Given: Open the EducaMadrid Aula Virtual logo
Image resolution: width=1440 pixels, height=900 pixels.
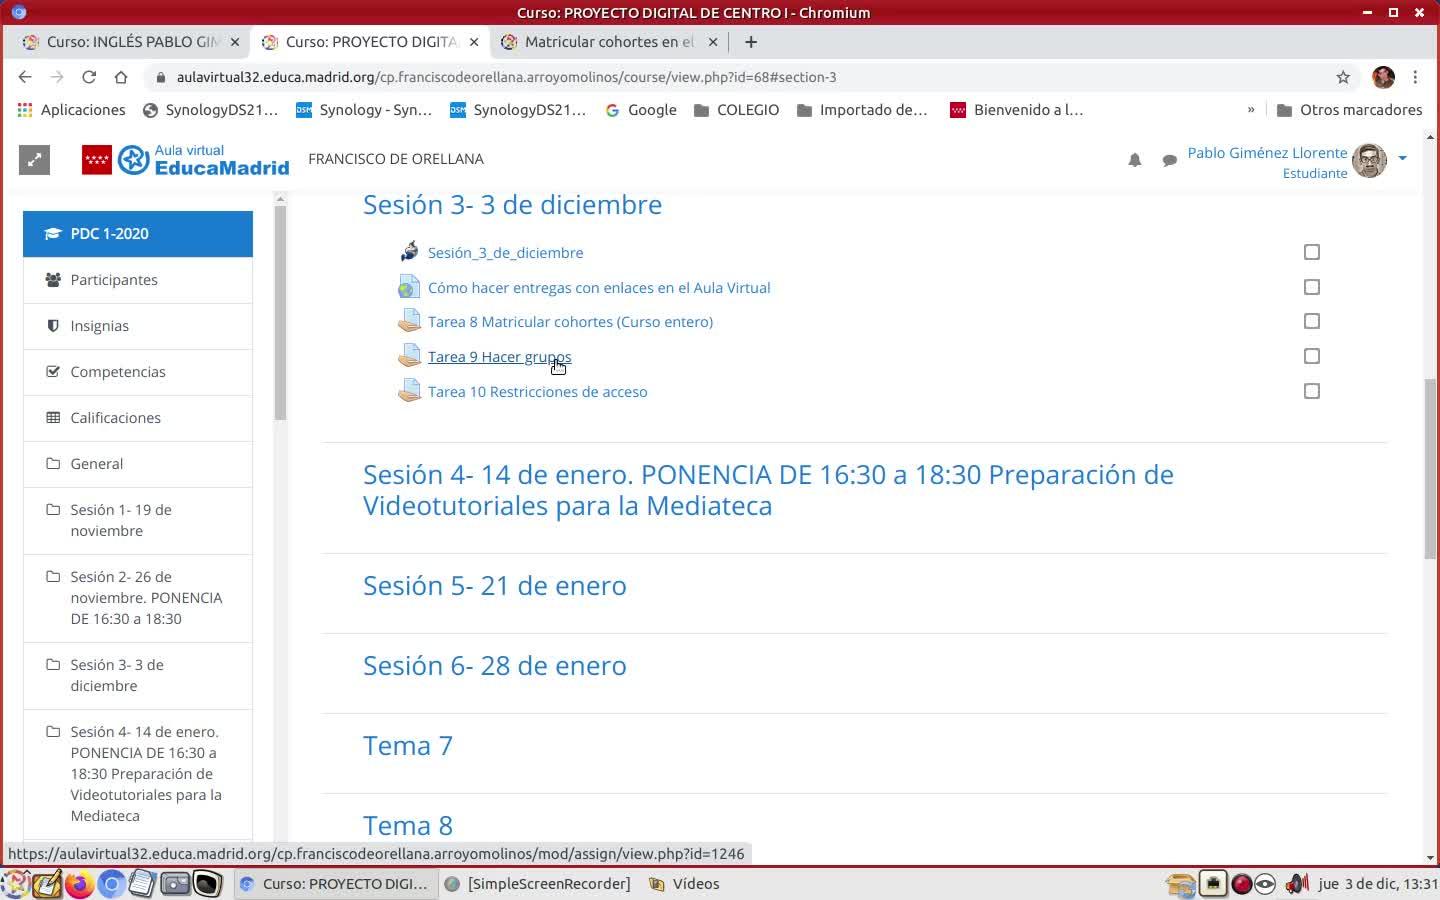Looking at the screenshot, I should pos(186,160).
